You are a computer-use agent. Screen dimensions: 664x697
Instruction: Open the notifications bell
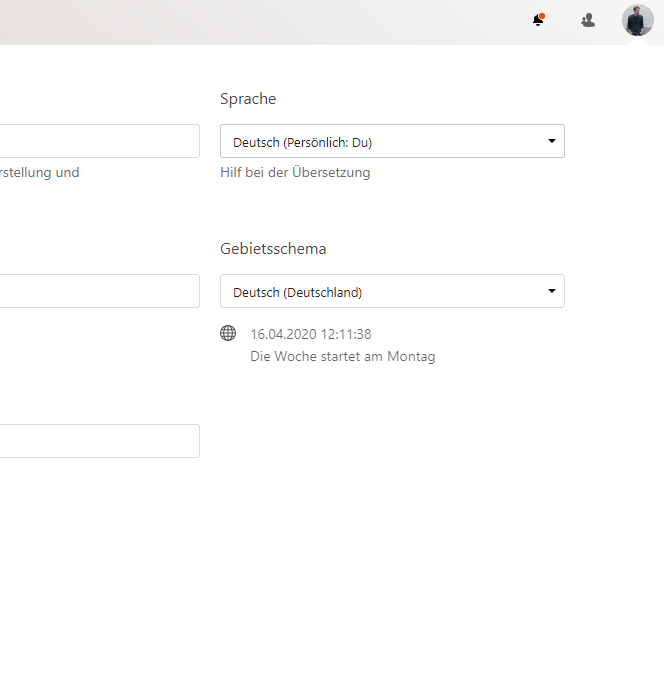[538, 20]
